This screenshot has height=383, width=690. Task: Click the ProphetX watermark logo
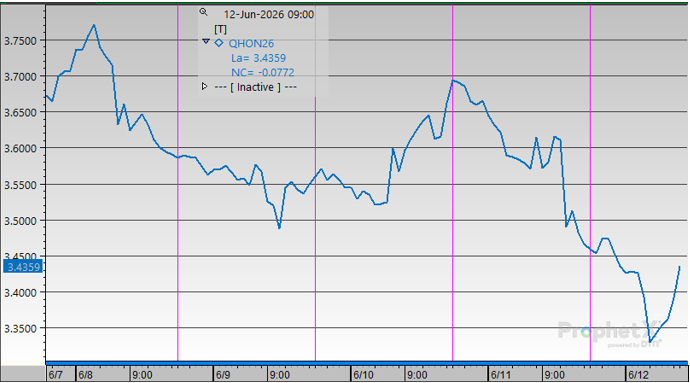(610, 333)
